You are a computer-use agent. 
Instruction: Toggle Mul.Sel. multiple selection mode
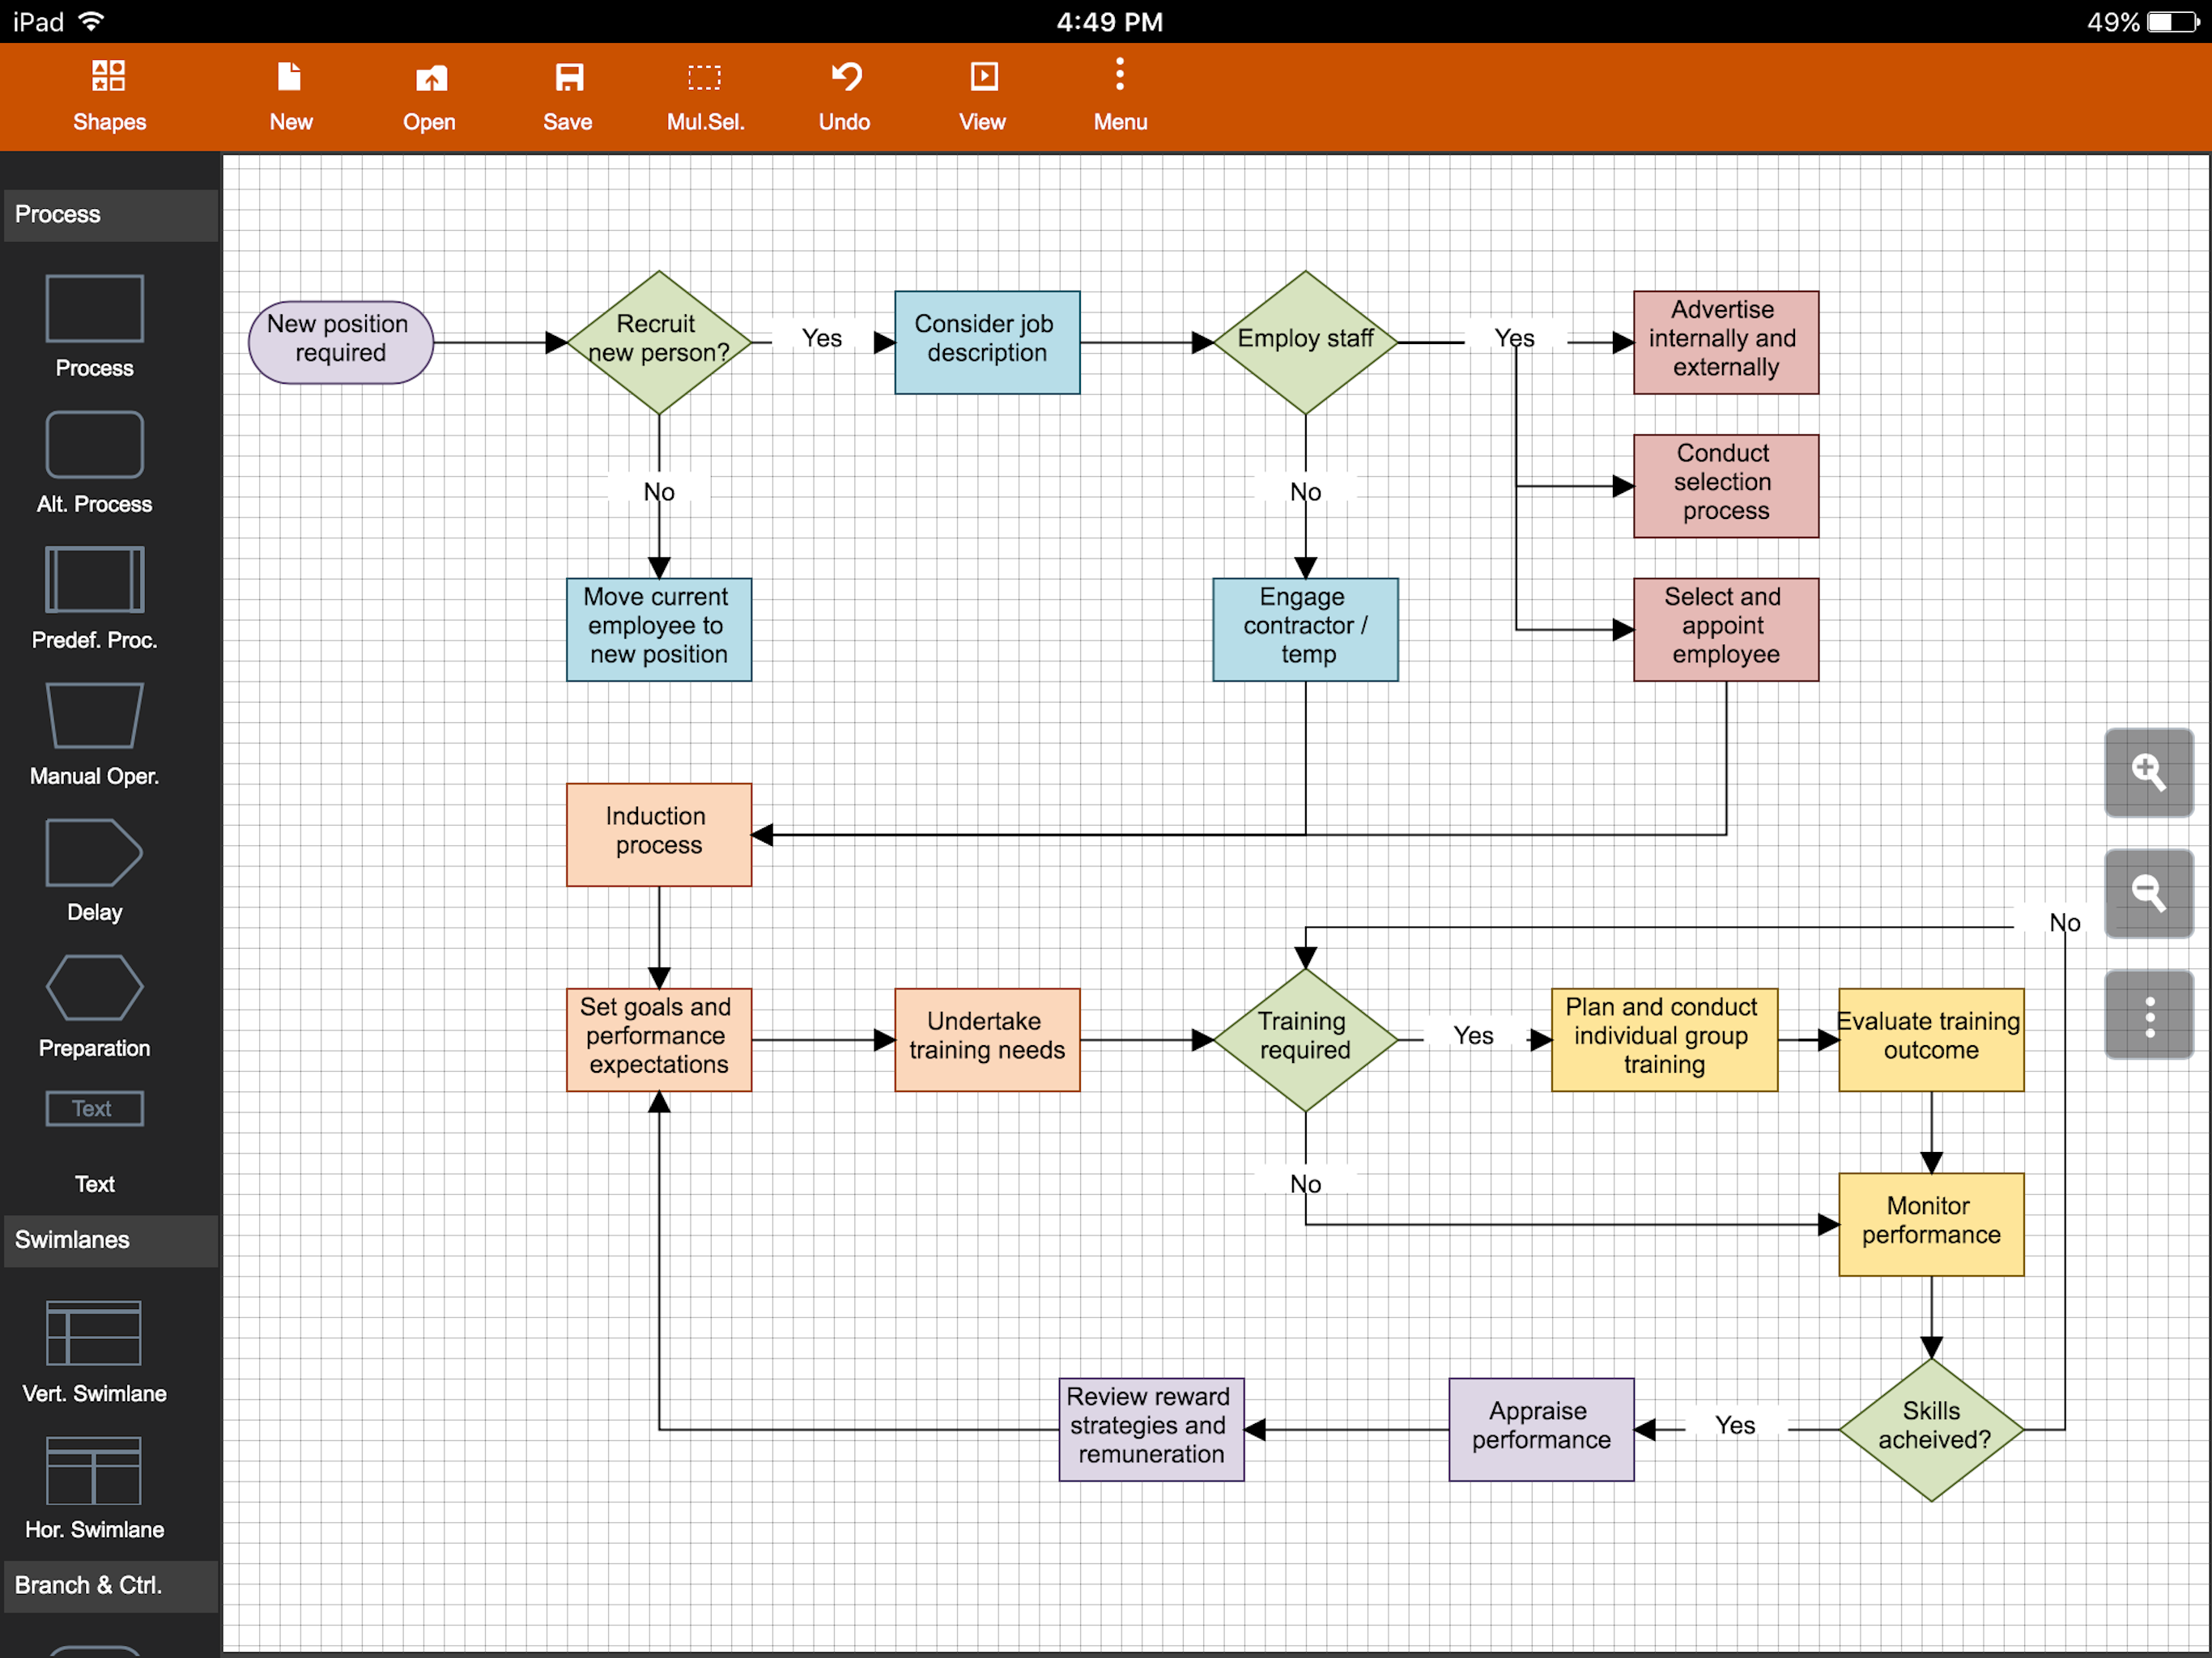(x=705, y=94)
